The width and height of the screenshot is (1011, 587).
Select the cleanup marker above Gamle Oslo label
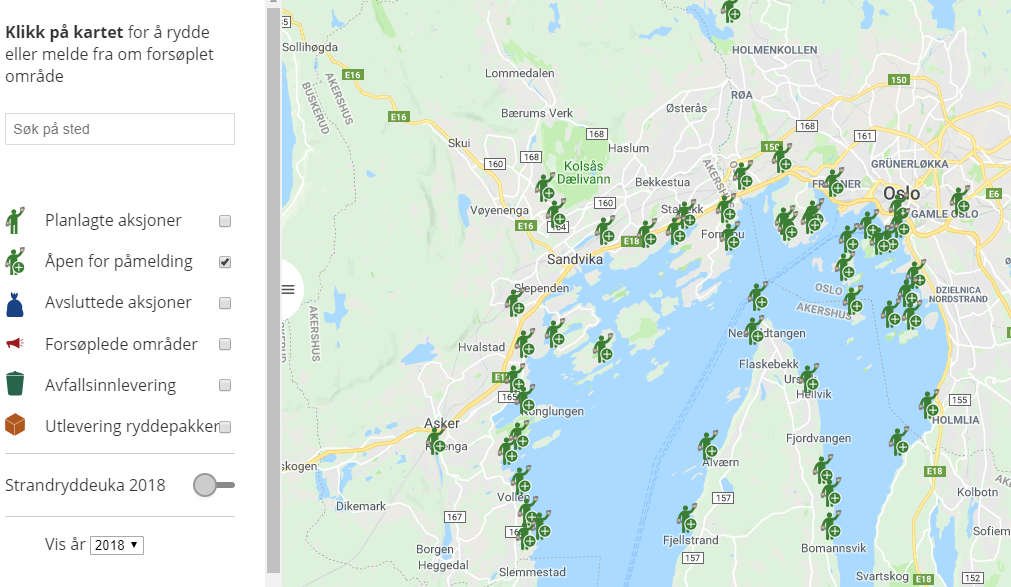pyautogui.click(x=960, y=199)
